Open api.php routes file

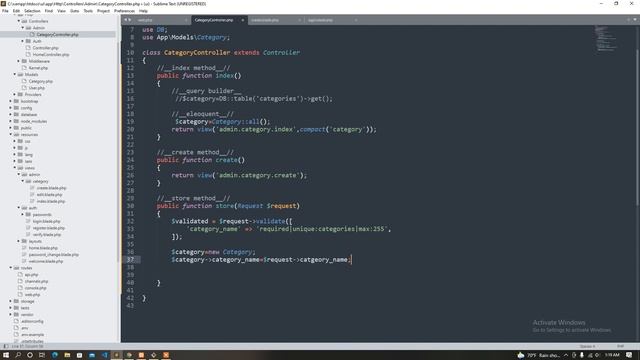click(31, 275)
